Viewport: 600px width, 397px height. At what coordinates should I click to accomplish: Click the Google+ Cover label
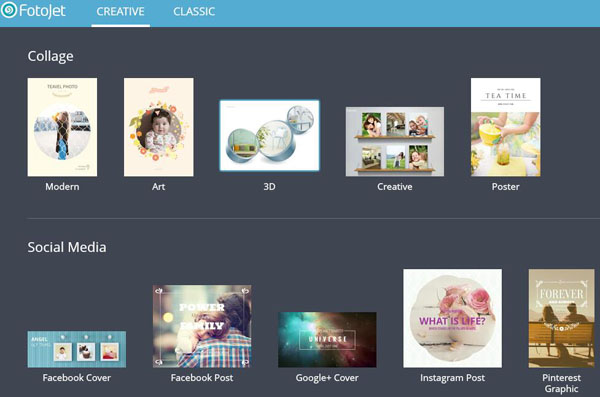[327, 378]
